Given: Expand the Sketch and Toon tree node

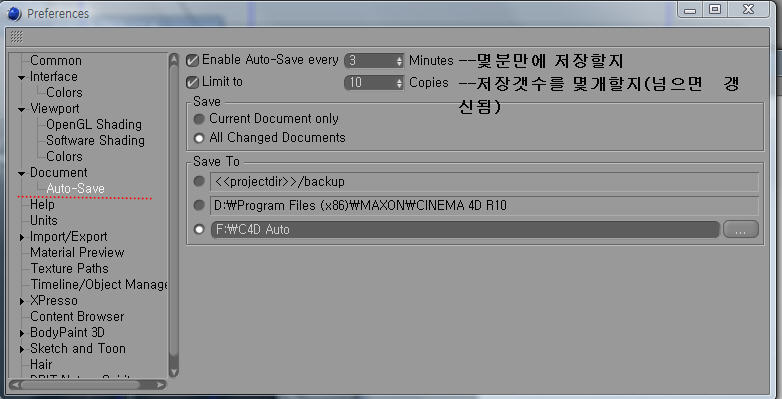Looking at the screenshot, I should point(21,349).
